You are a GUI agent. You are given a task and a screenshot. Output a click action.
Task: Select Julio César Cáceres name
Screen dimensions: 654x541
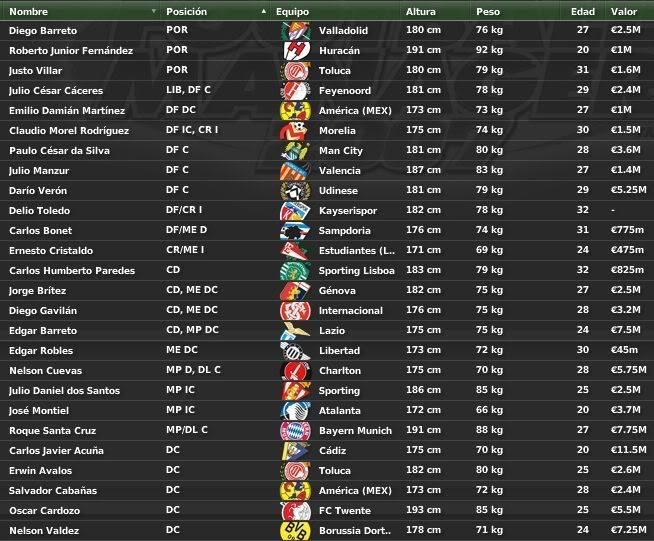coord(56,91)
